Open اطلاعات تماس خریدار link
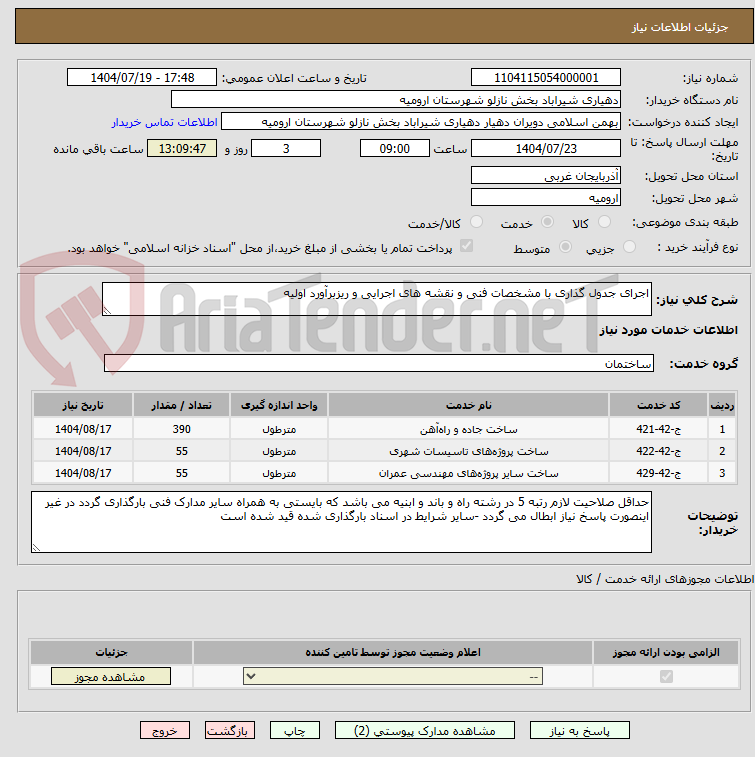Image resolution: width=755 pixels, height=757 pixels. [x=165, y=122]
